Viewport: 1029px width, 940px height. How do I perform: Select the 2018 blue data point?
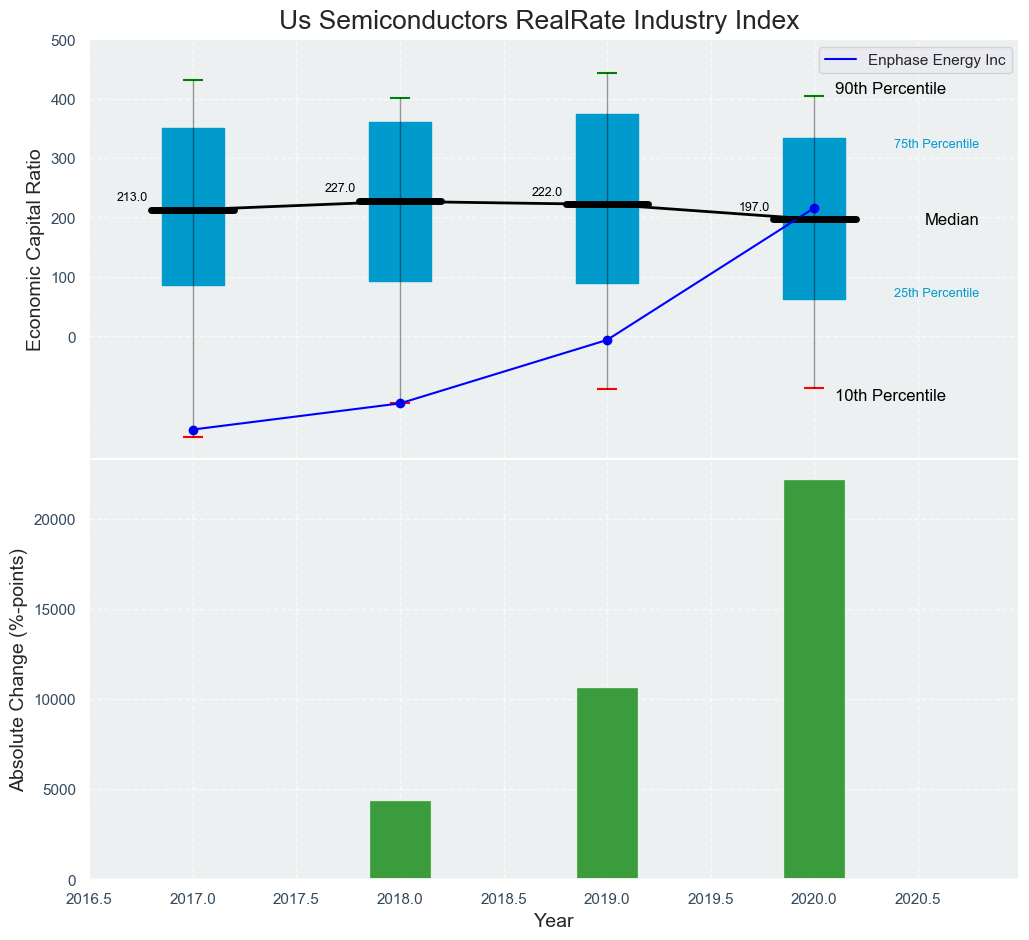click(400, 403)
